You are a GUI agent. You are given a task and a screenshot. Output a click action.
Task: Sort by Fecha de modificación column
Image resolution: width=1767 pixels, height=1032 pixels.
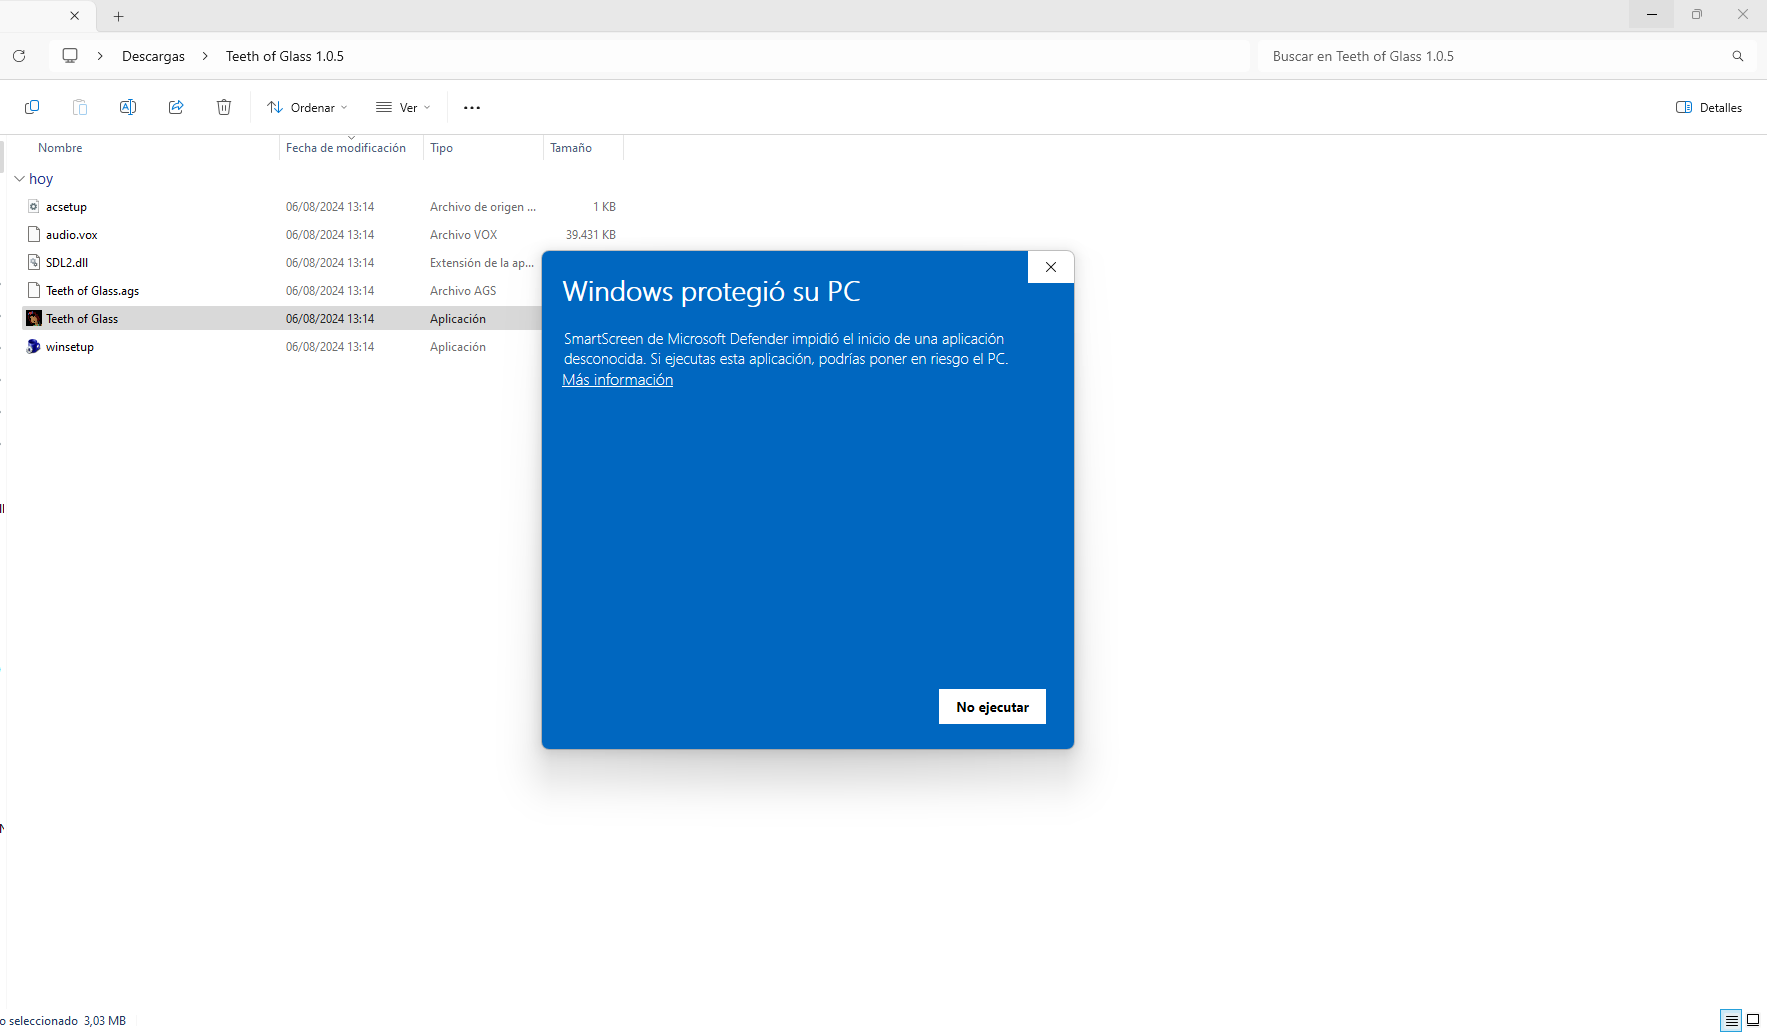tap(346, 147)
